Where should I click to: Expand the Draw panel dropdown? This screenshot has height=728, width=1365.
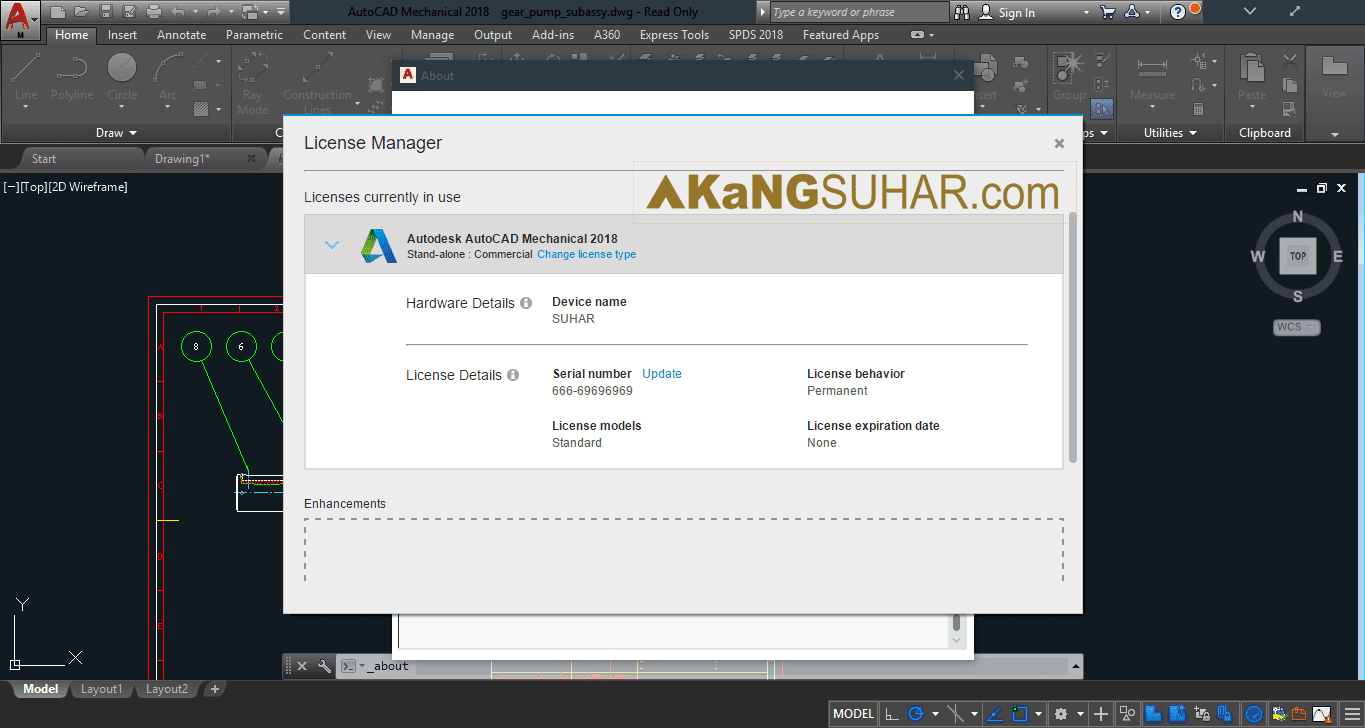[117, 133]
